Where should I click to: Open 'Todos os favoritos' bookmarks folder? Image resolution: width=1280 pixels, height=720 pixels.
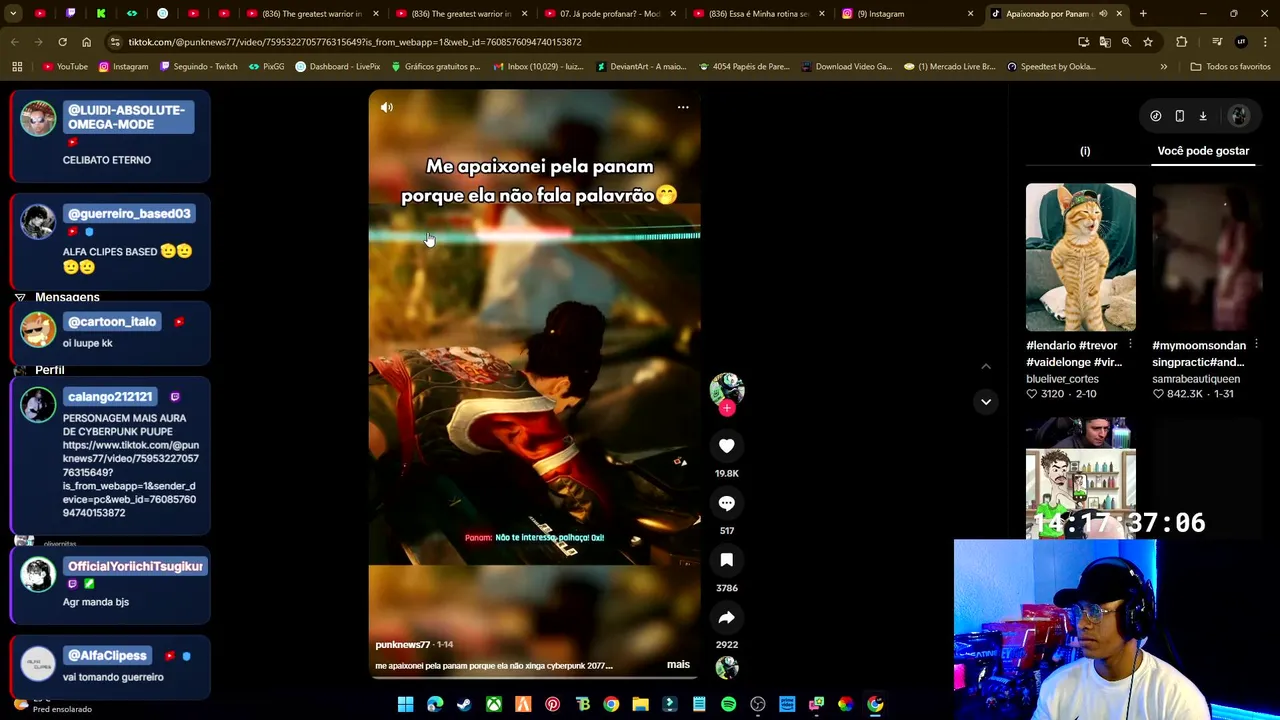pos(1230,67)
